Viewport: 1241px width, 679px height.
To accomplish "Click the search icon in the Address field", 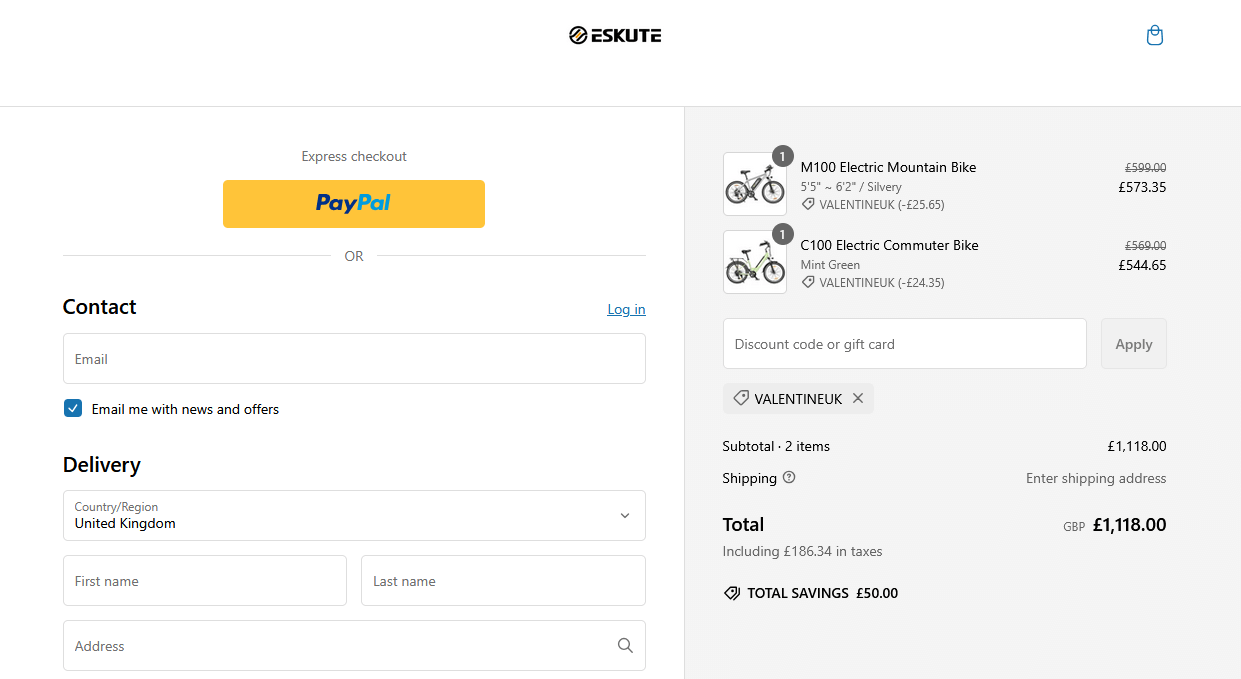I will (x=625, y=646).
